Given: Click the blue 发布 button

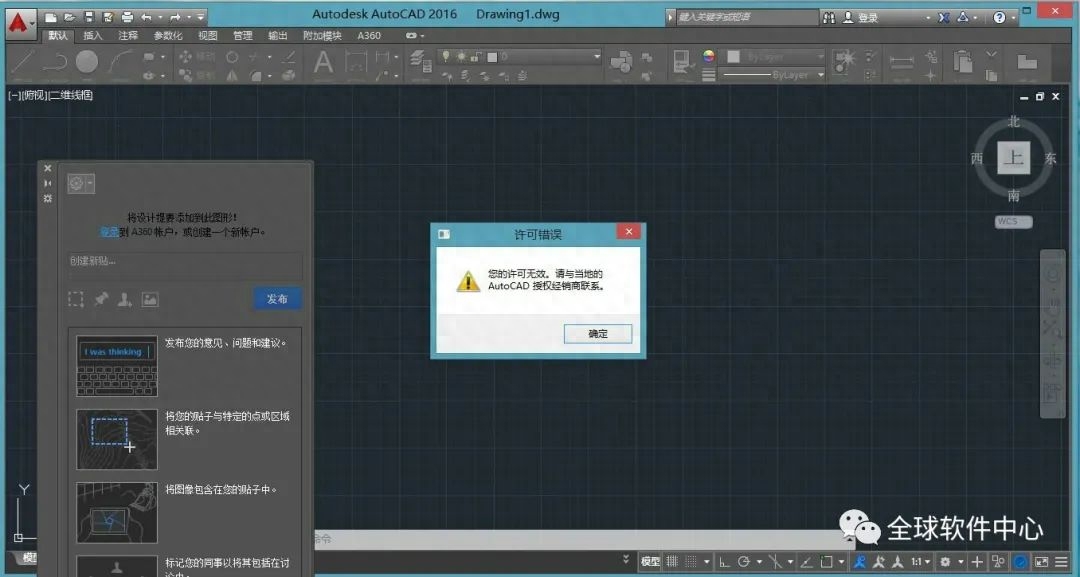Looking at the screenshot, I should [x=277, y=298].
